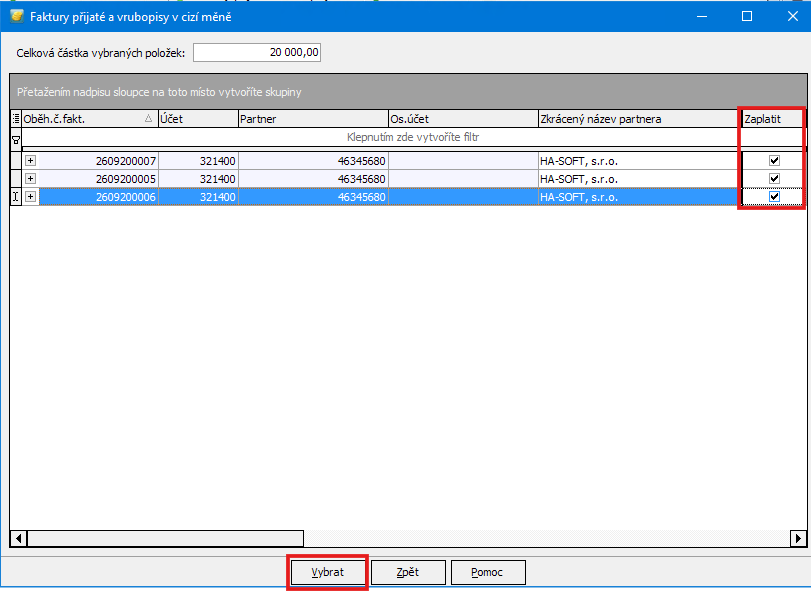Viewport: 811px width, 591px height.
Task: Toggle Zaplatit checkbox for invoice 2609200005
Action: [774, 178]
